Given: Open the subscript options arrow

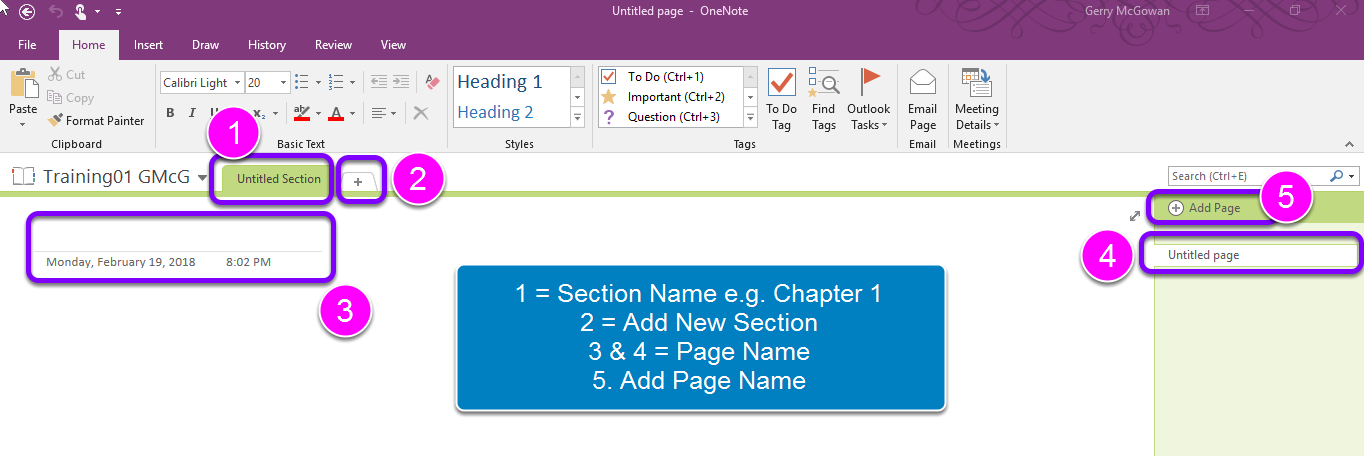Looking at the screenshot, I should 277,113.
